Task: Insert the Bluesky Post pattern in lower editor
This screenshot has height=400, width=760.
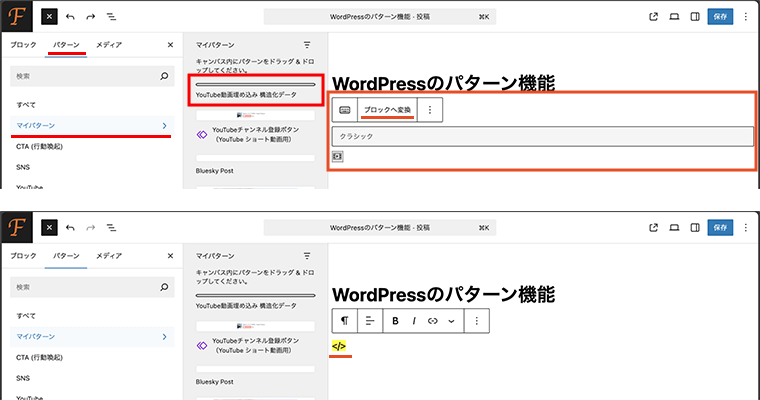Action: 255,375
